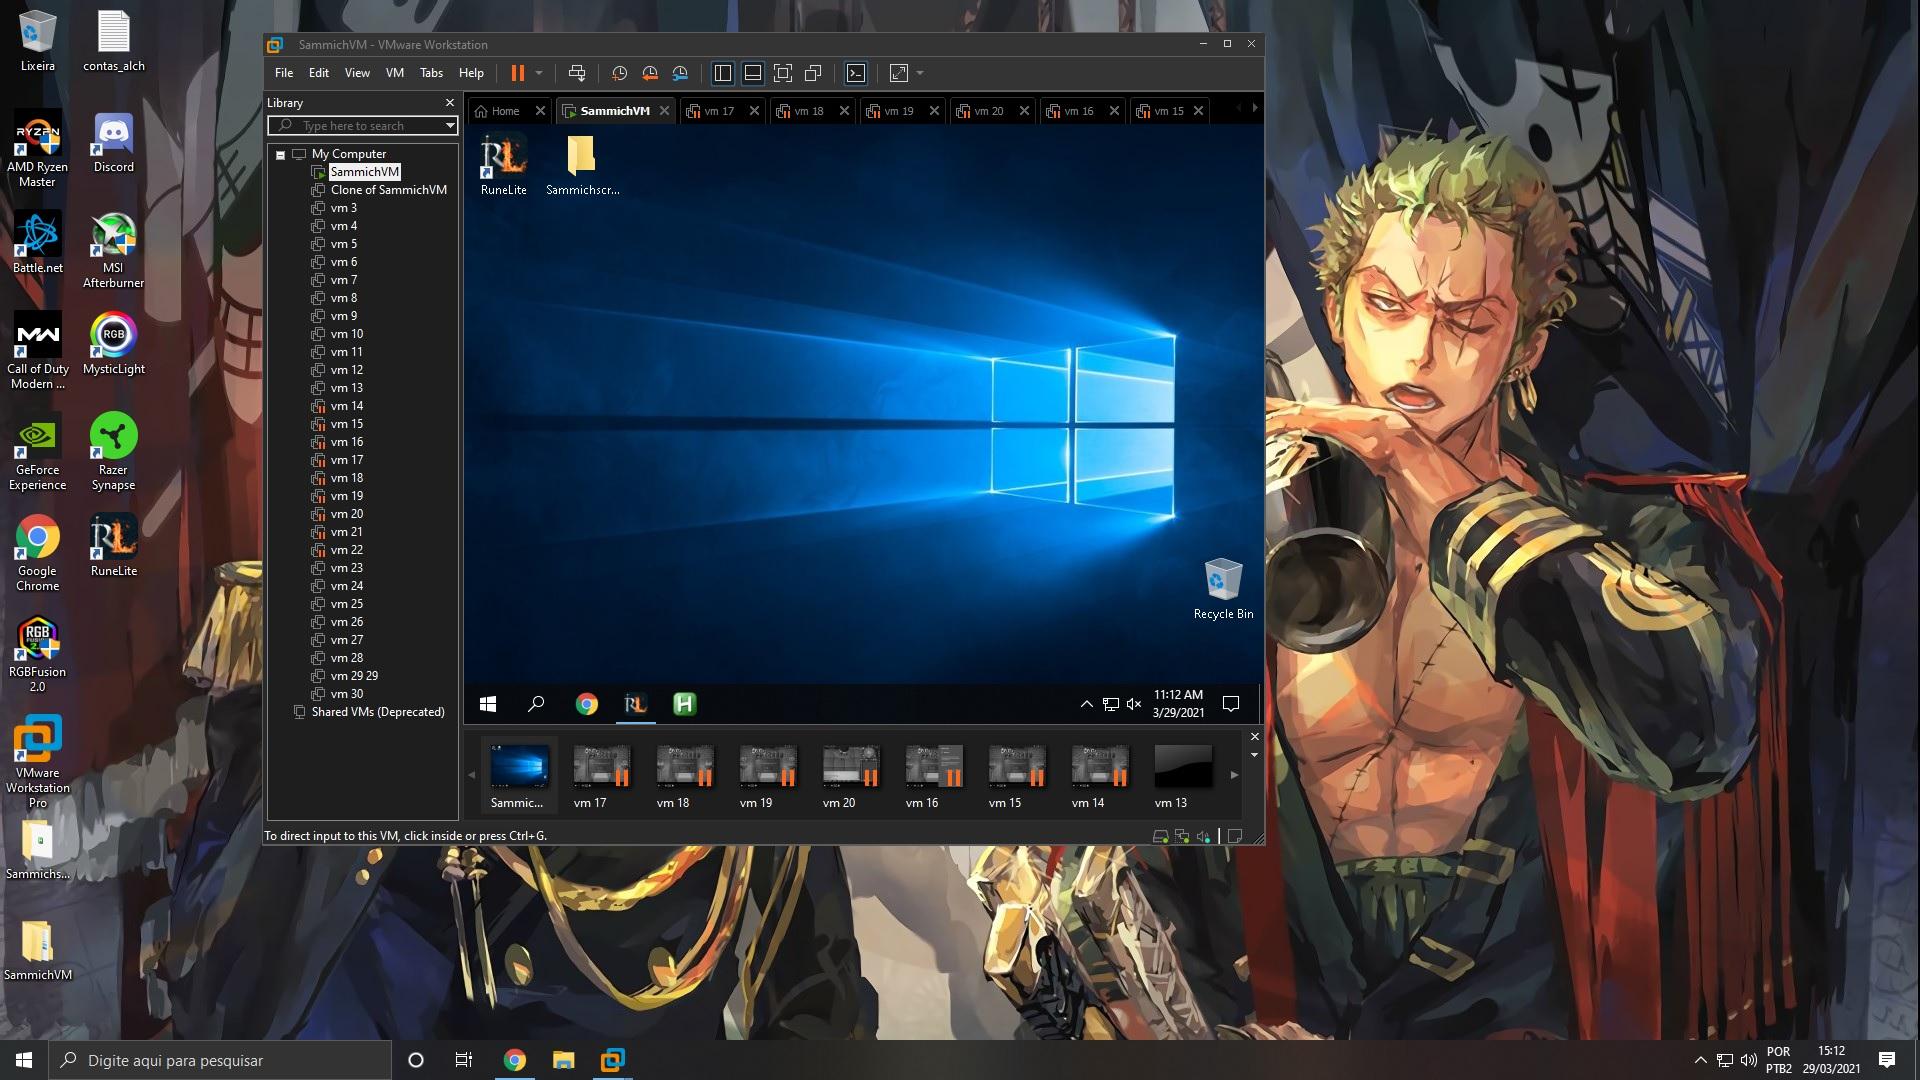
Task: Open the guest Windows Start menu
Action: (488, 704)
